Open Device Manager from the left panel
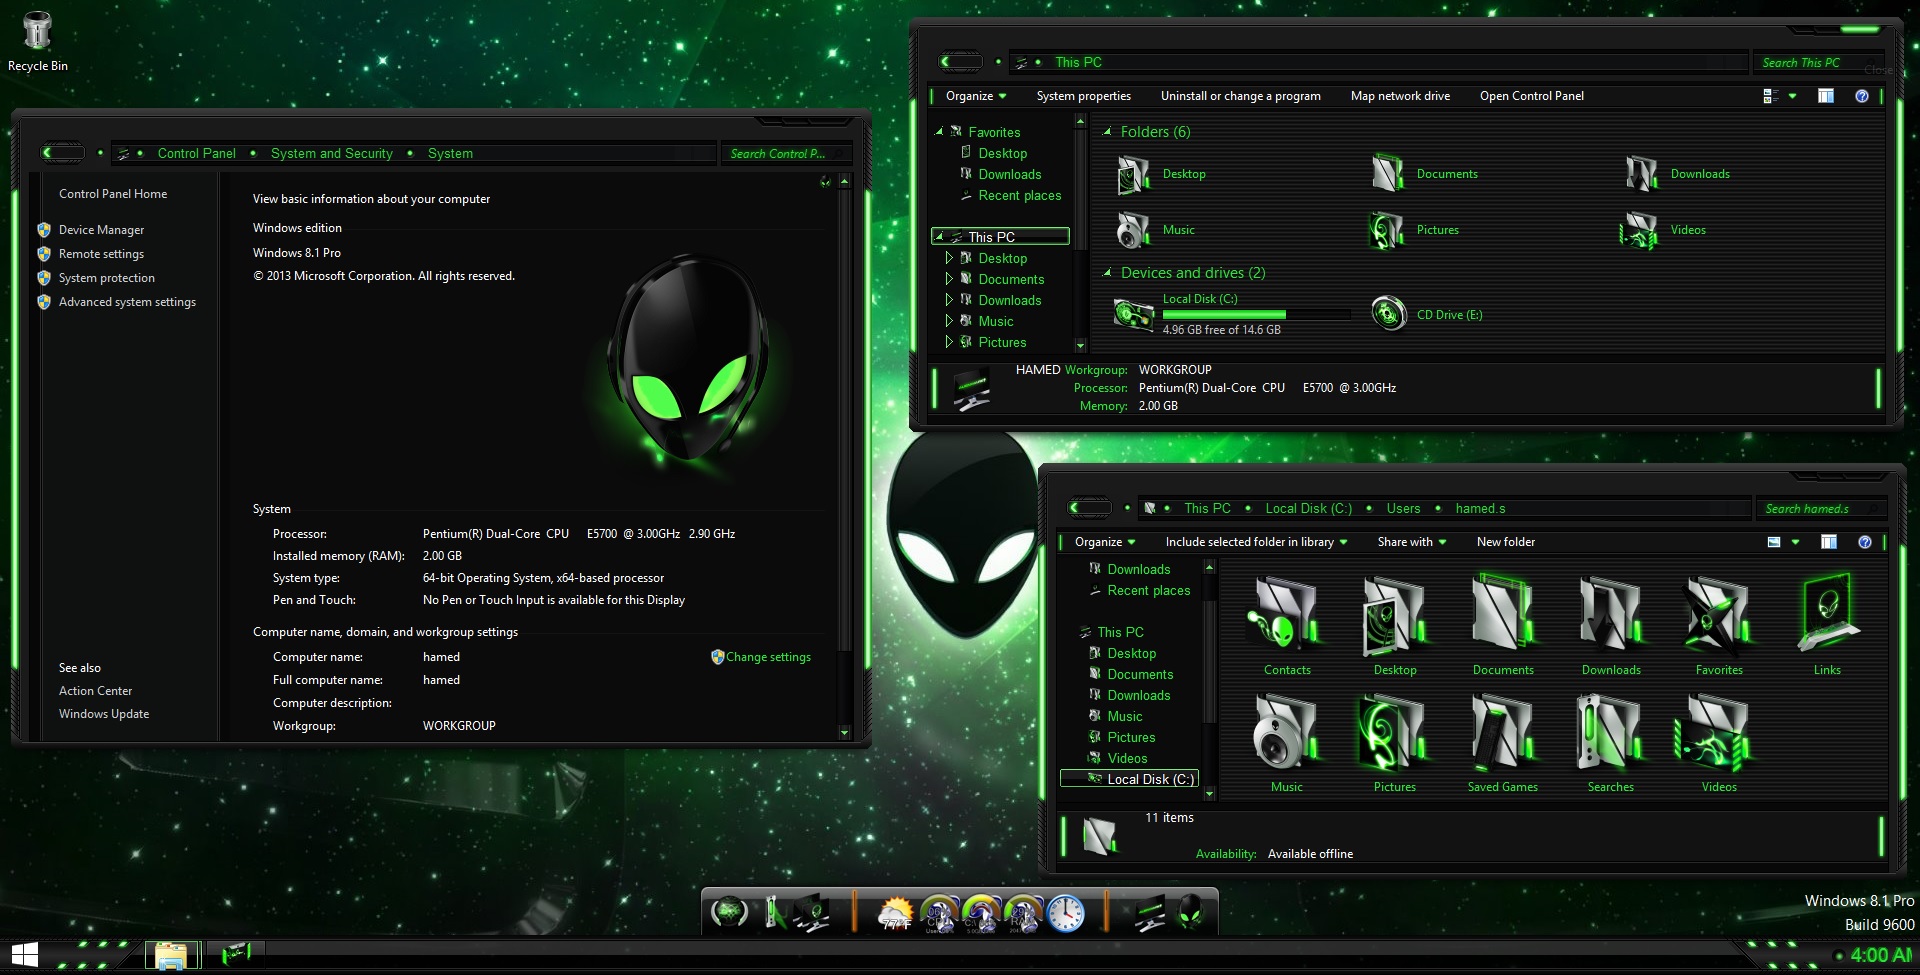 pyautogui.click(x=101, y=230)
